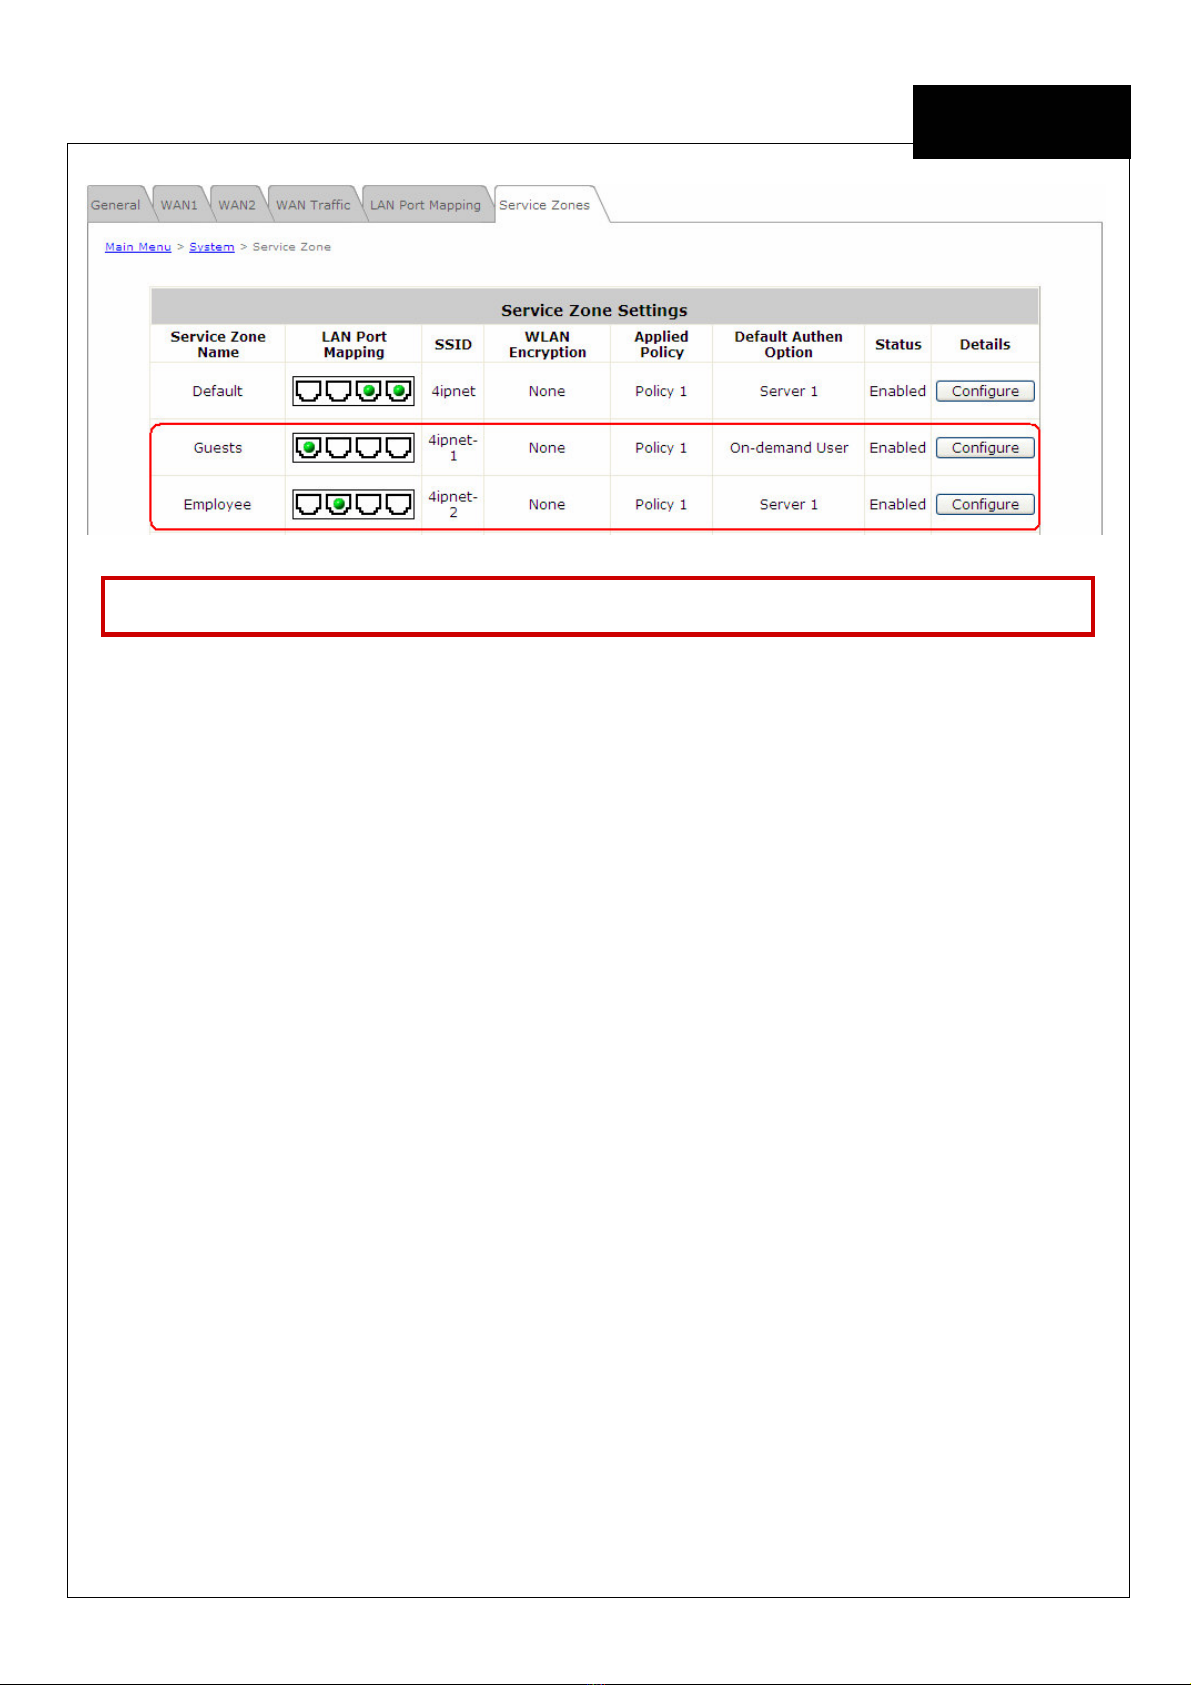The width and height of the screenshot is (1191, 1685).
Task: Configure the Guests service zone
Action: pos(985,448)
